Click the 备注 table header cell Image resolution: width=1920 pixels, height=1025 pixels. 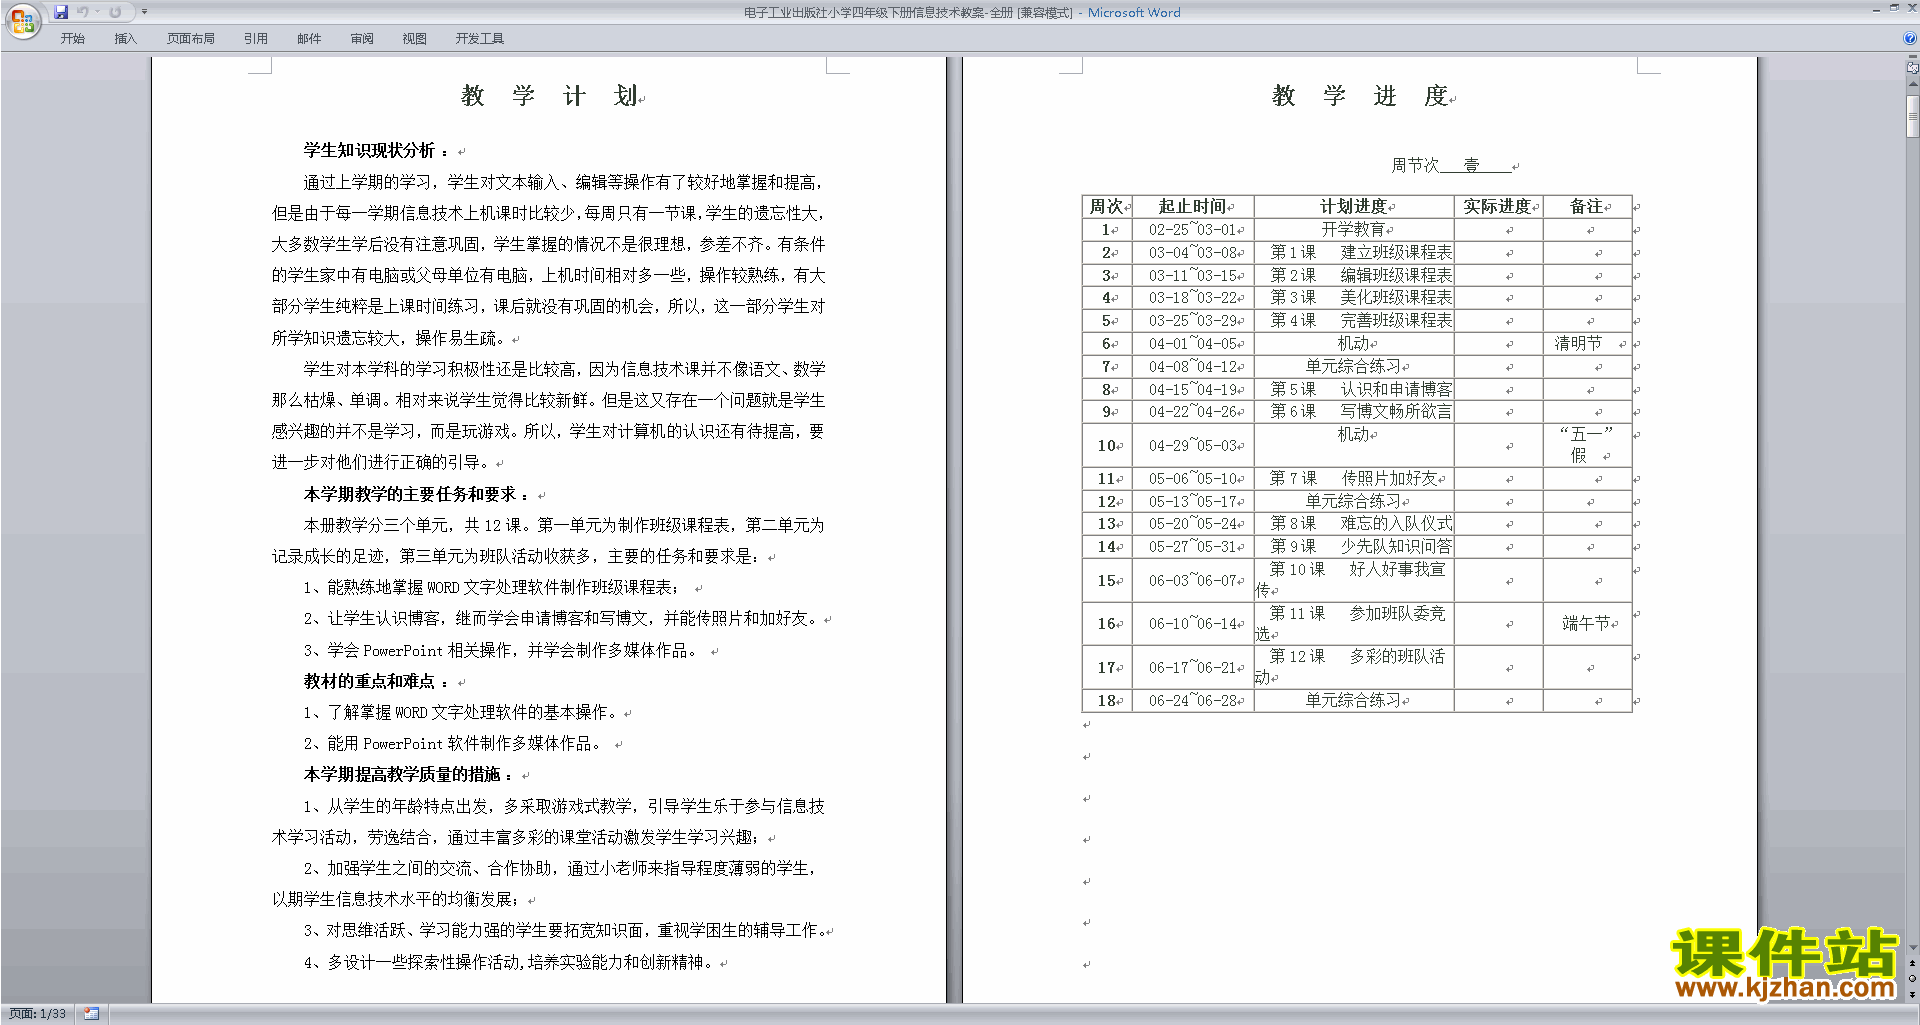1587,206
